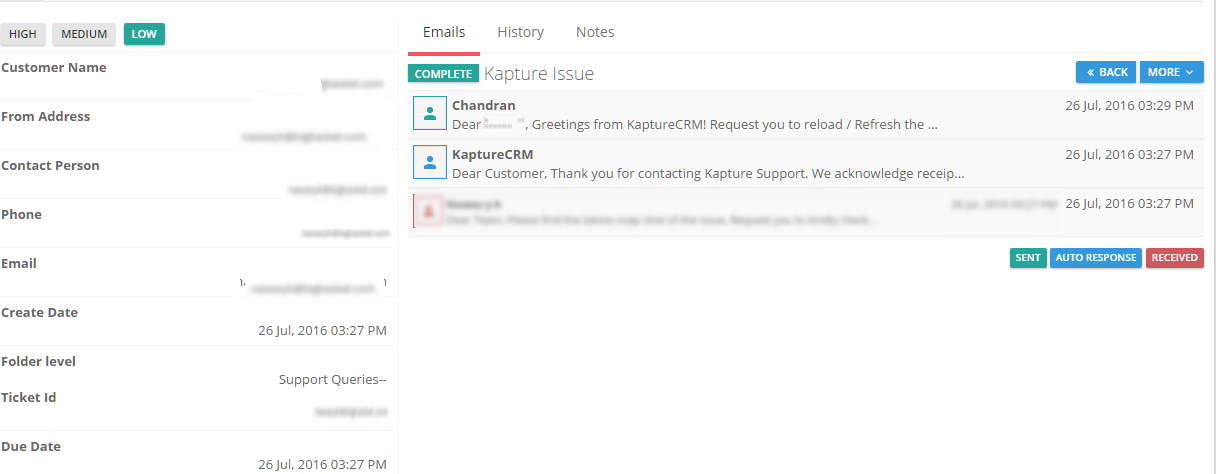
Task: Open the KaptureCRM auto response email
Action: (x=806, y=164)
